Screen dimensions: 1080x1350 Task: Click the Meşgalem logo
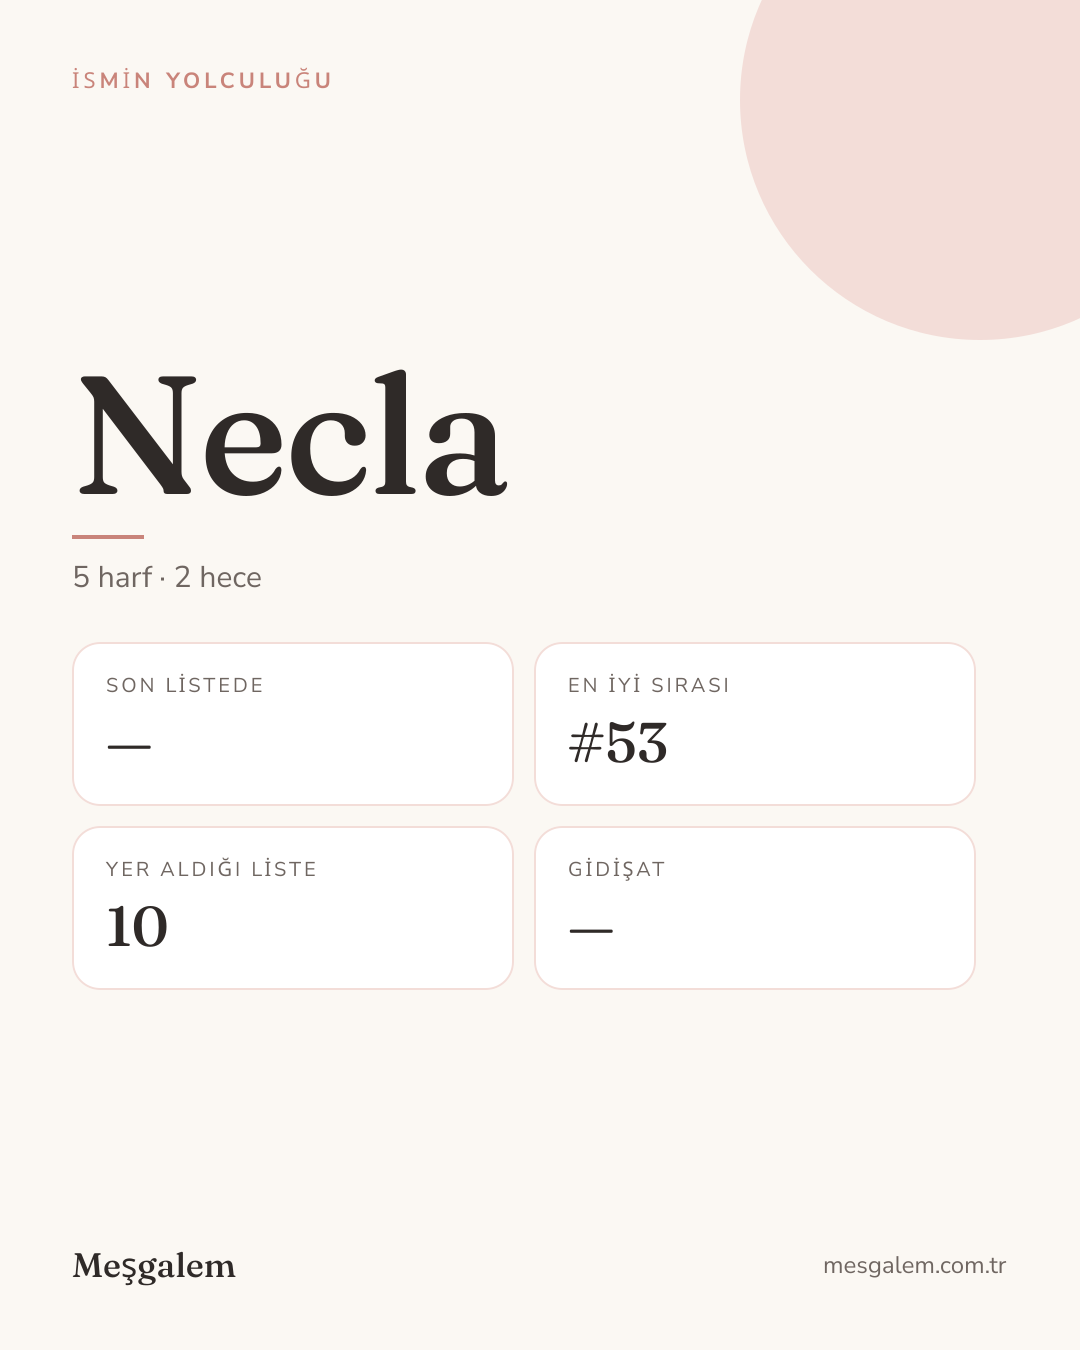coord(154,1266)
